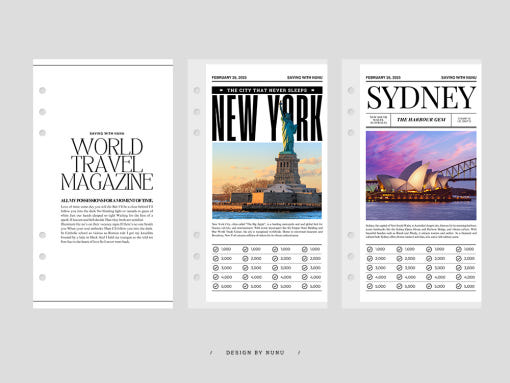Click the slash mark left of 'DESIGN BY NUNU'
The width and height of the screenshot is (510, 383).
point(211,352)
